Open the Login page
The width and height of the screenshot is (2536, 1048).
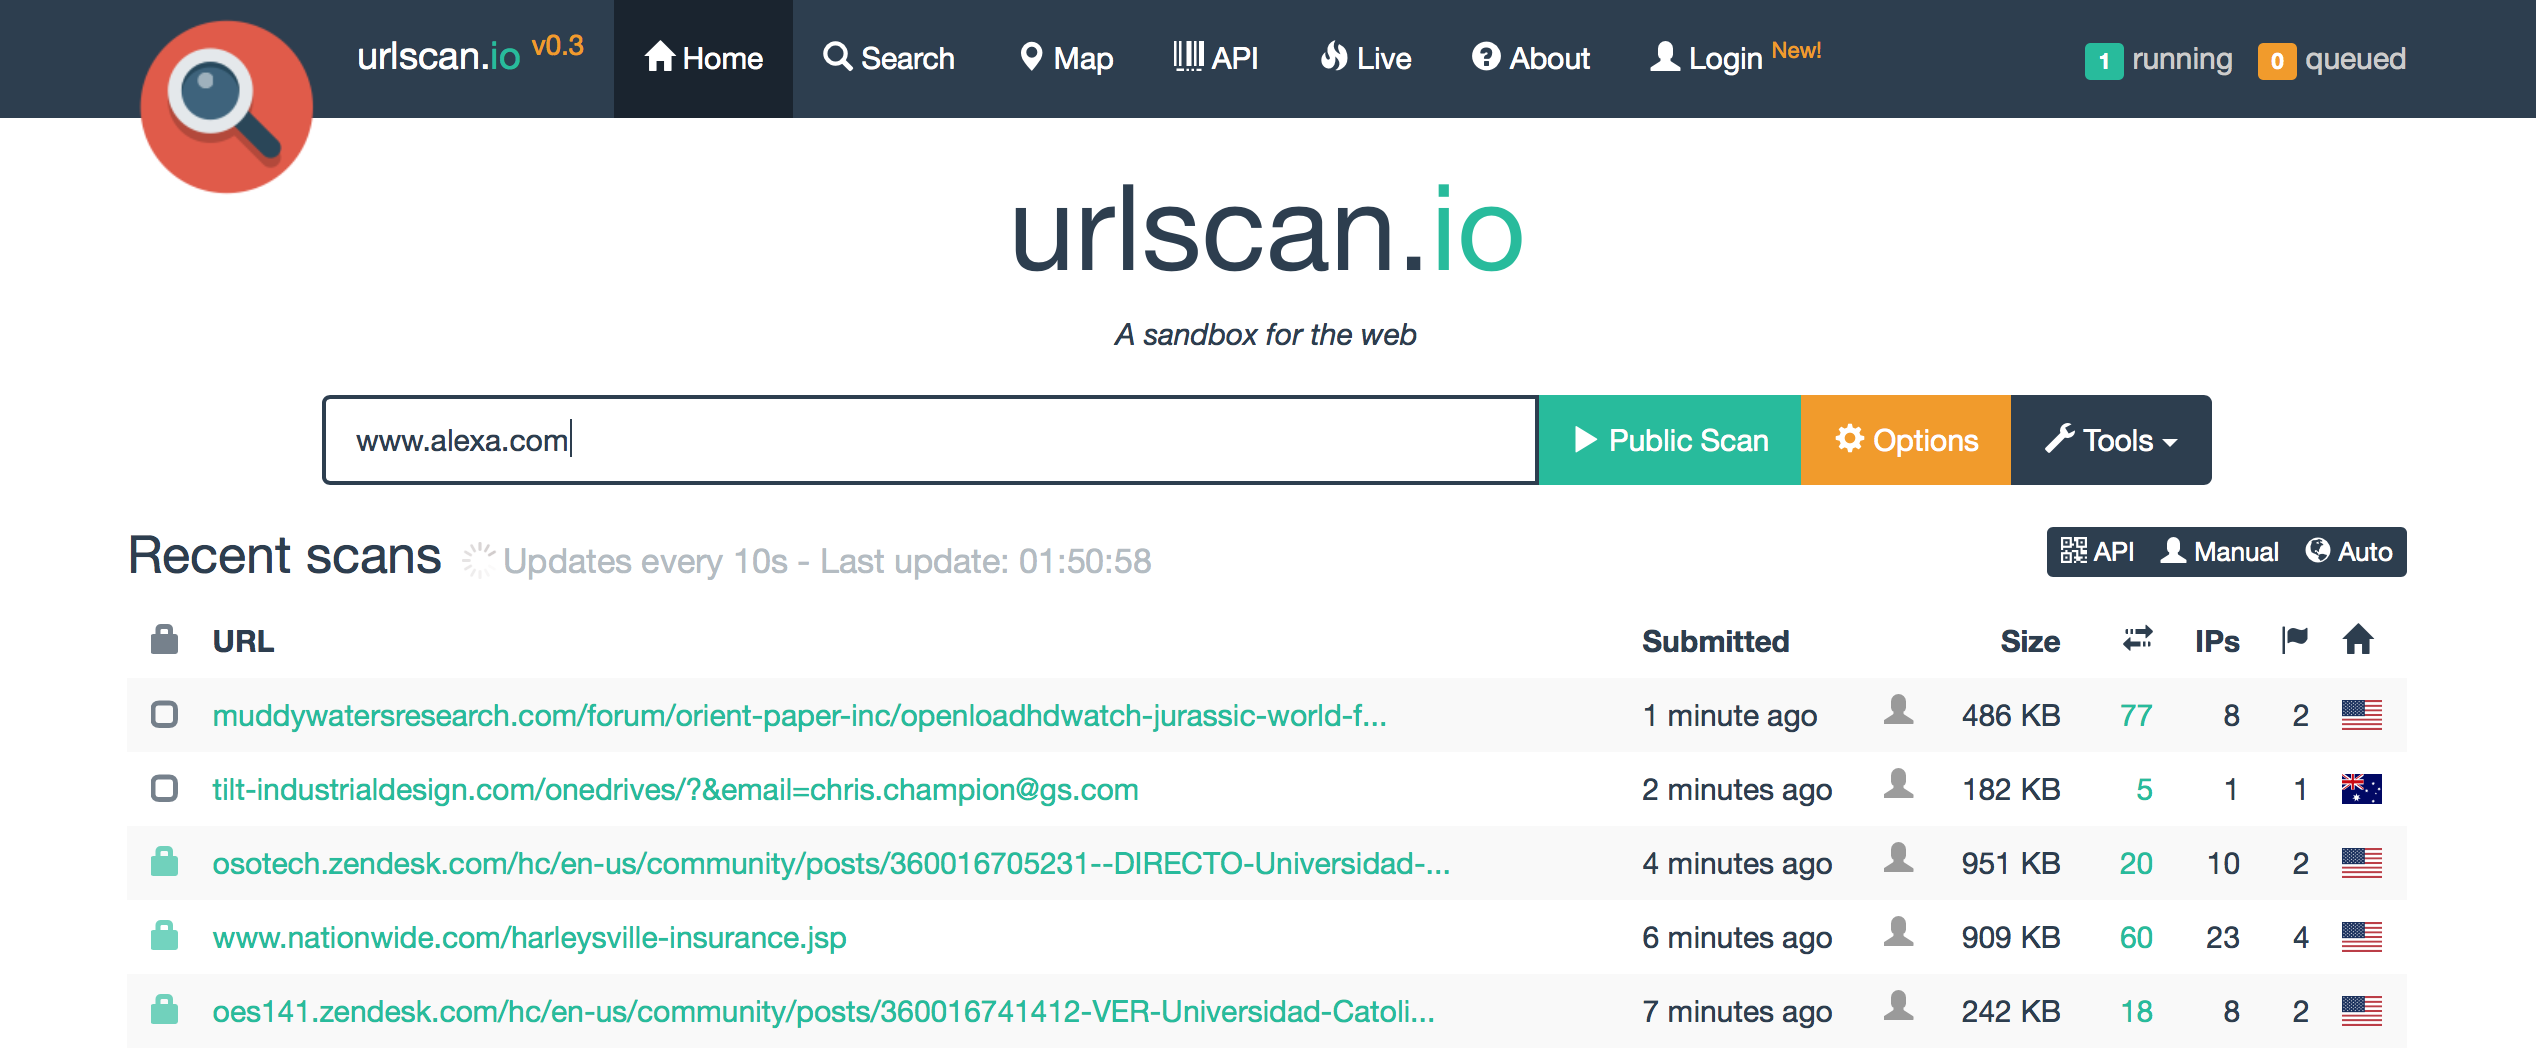(x=1735, y=58)
